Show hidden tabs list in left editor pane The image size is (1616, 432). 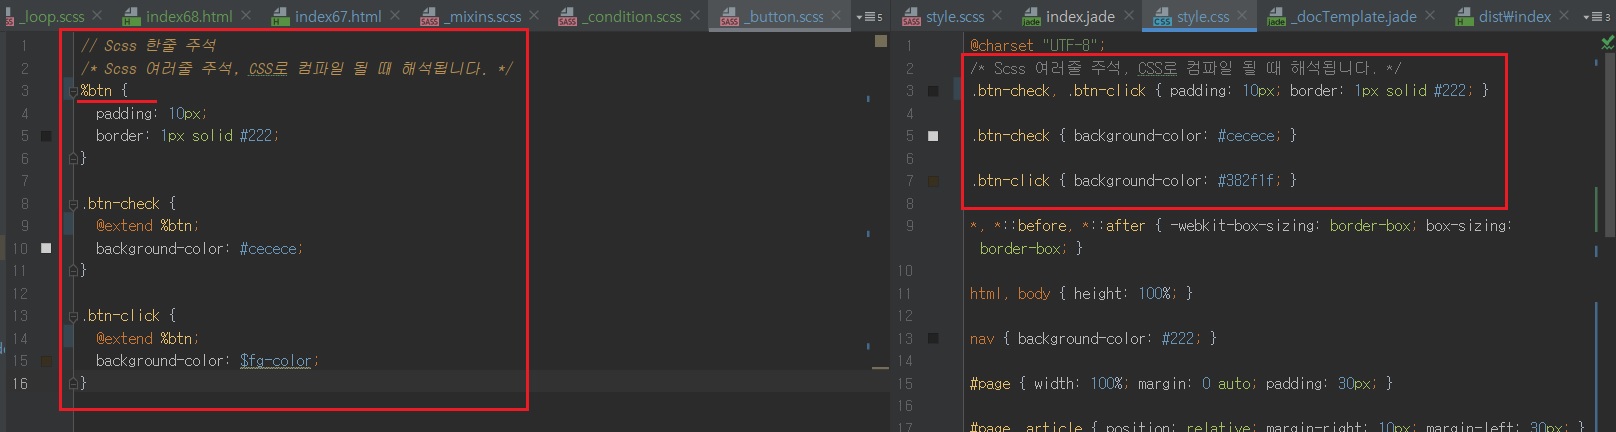[870, 17]
